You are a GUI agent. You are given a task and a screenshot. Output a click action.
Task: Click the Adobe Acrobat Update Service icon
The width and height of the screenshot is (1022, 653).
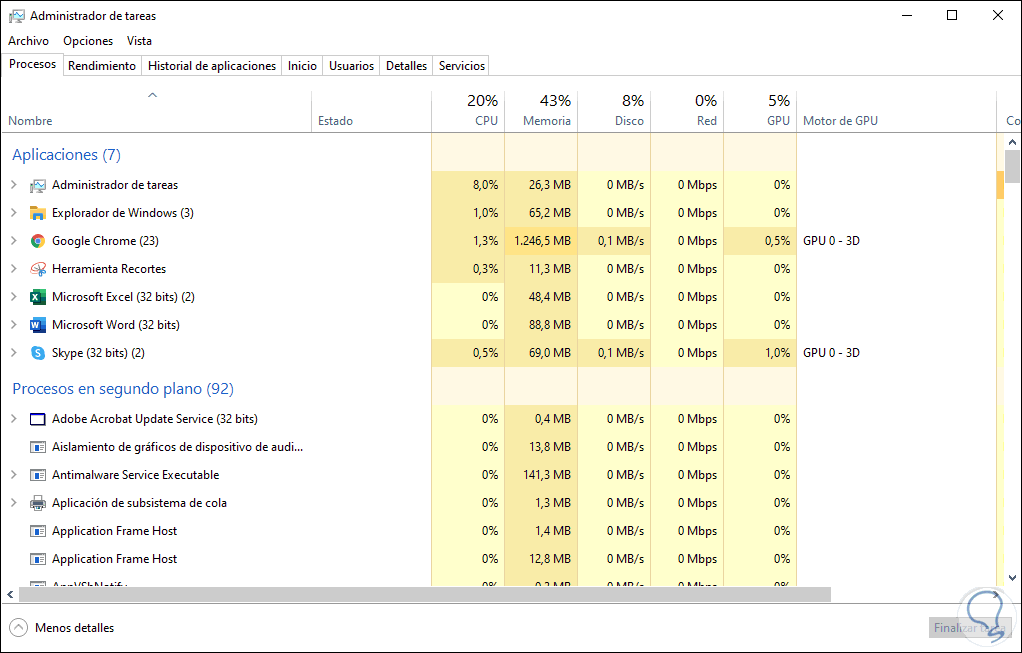38,419
